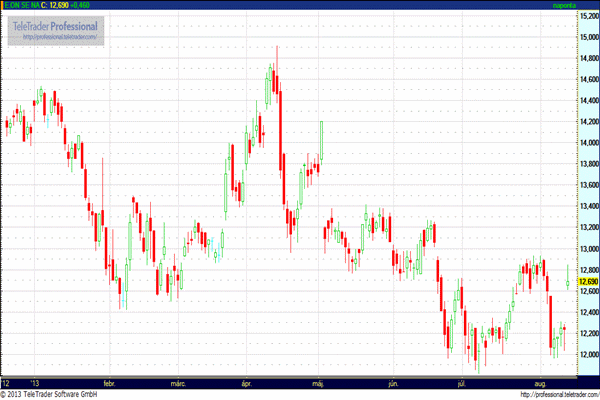
Task: Click the 'febr.' month on time axis
Action: coord(110,383)
